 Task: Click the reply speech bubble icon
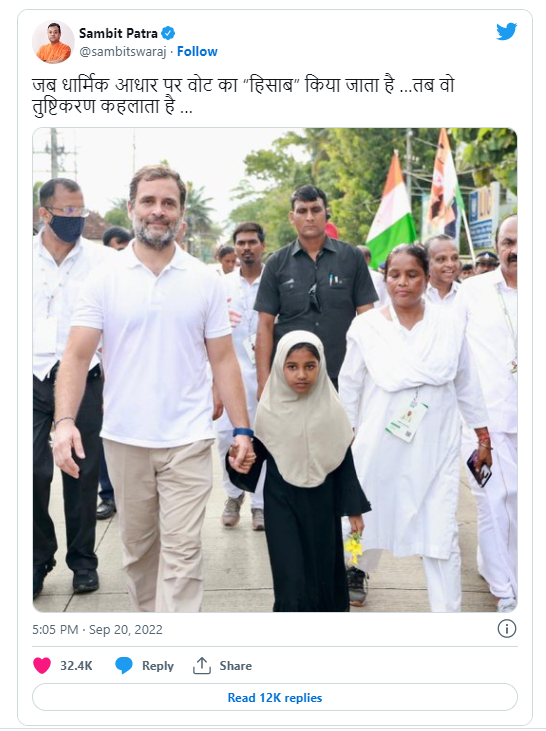pyautogui.click(x=124, y=665)
